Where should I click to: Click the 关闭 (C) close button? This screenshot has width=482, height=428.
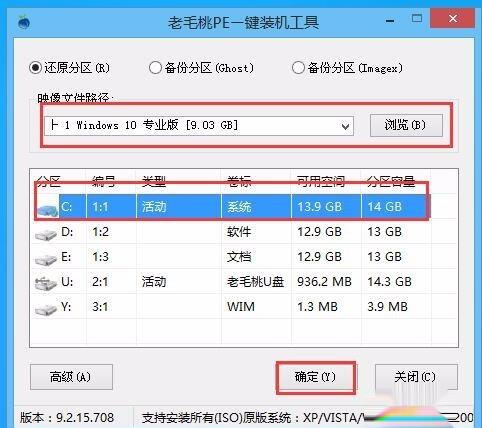coord(415,377)
